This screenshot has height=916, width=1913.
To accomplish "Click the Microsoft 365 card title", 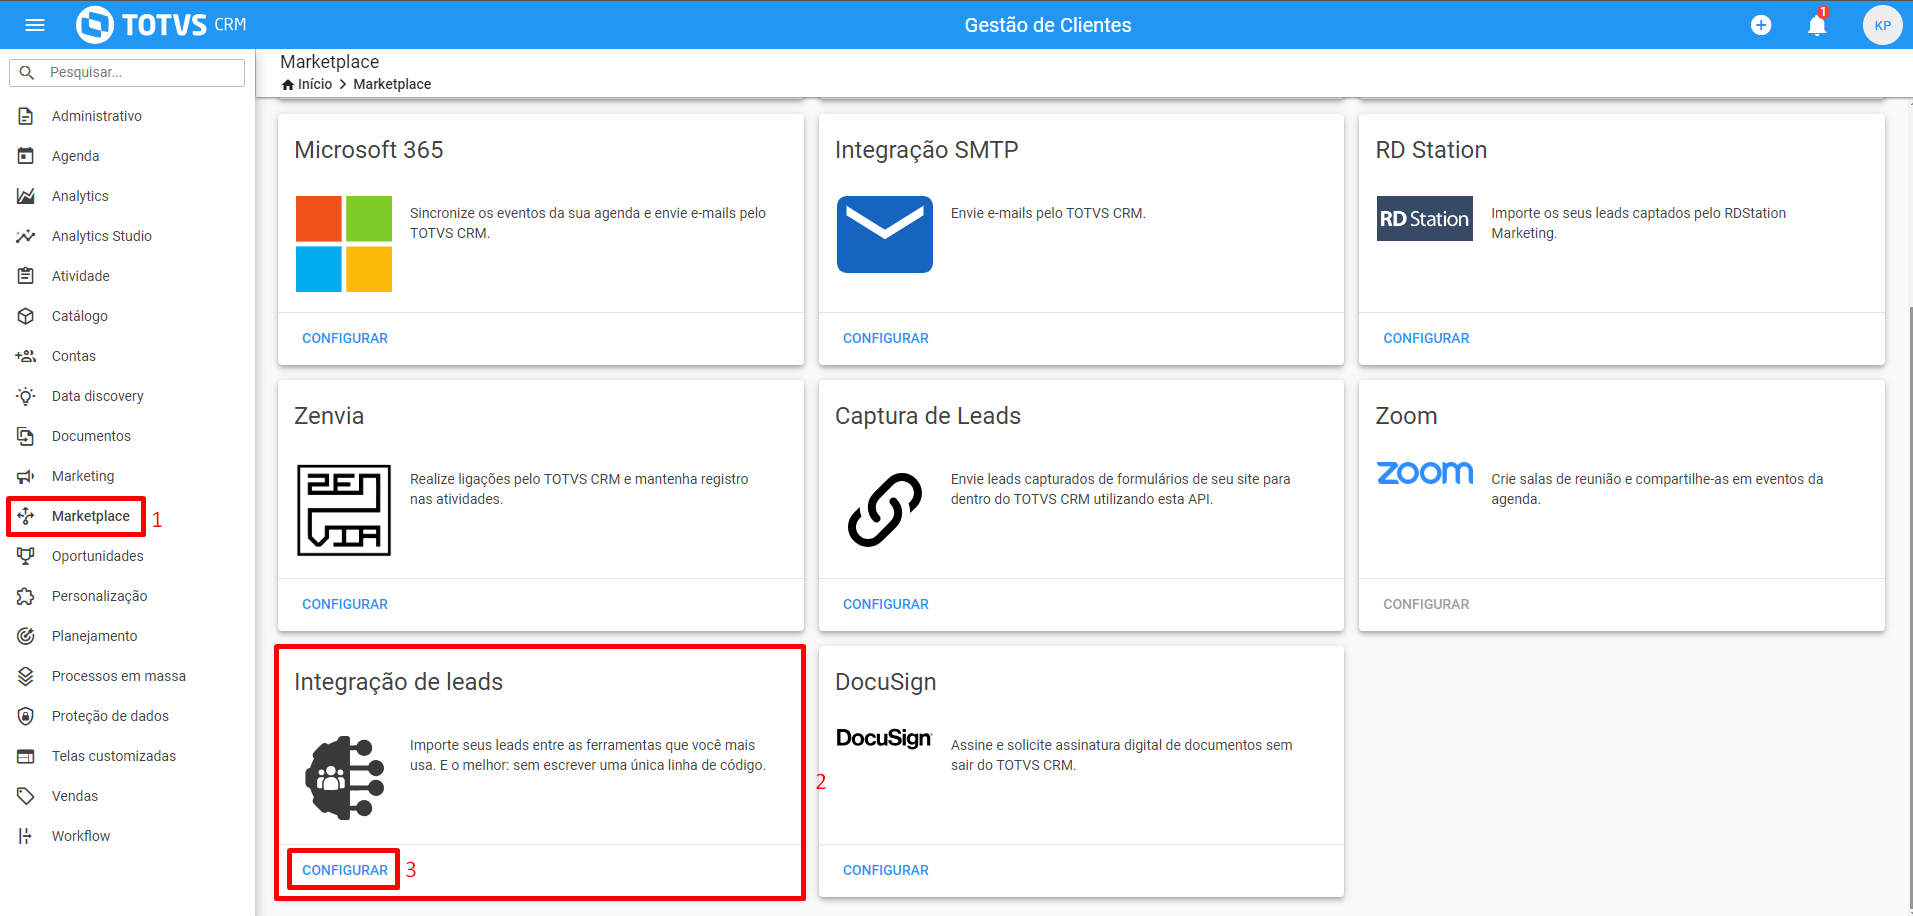I will click(369, 150).
